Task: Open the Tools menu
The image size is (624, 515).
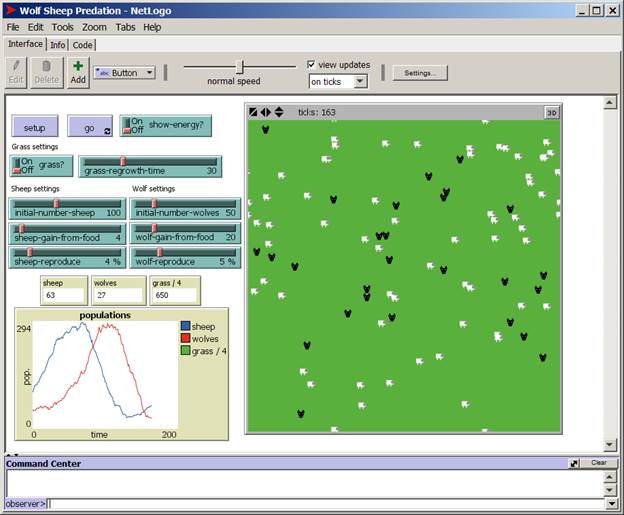Action: [62, 27]
